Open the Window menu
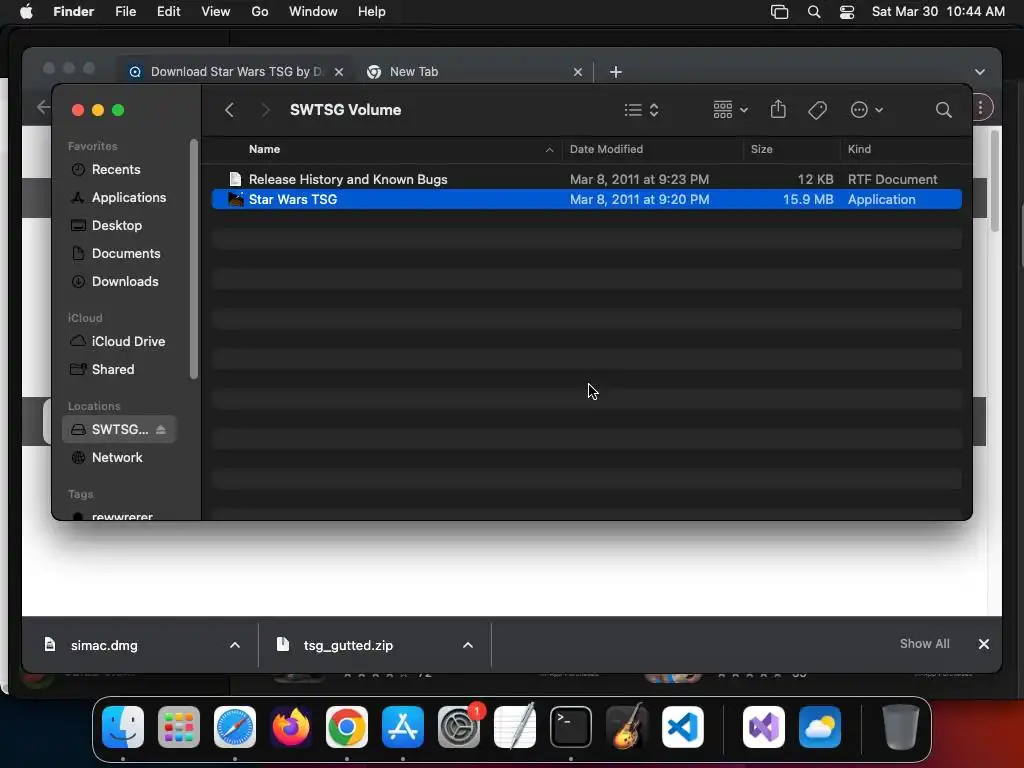This screenshot has width=1024, height=768. (x=313, y=12)
